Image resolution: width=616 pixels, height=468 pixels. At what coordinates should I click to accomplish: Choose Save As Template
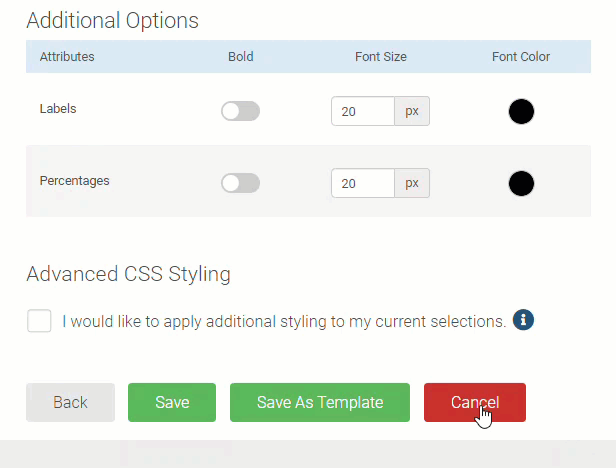[x=320, y=402]
